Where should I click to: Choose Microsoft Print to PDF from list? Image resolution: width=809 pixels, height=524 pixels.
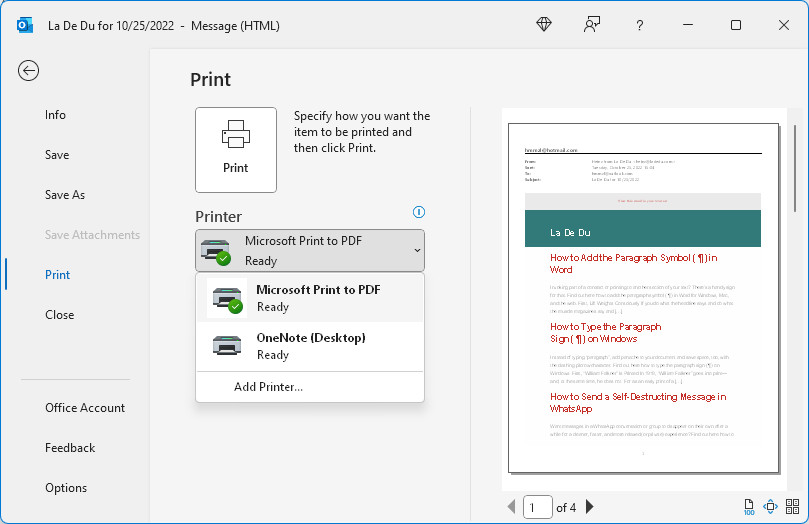tap(310, 298)
